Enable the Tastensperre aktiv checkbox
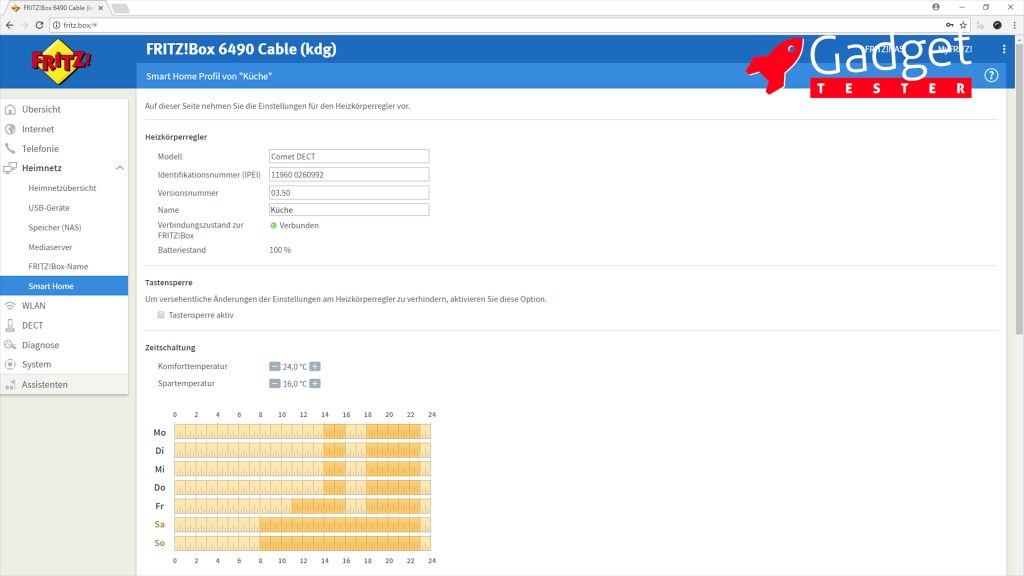Image resolution: width=1024 pixels, height=576 pixels. 161,315
